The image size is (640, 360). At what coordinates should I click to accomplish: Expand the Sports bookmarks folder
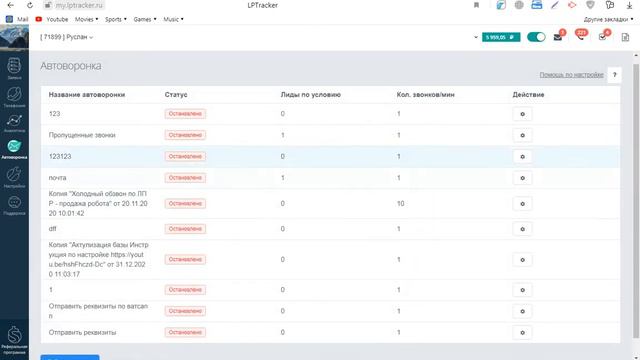pos(116,19)
